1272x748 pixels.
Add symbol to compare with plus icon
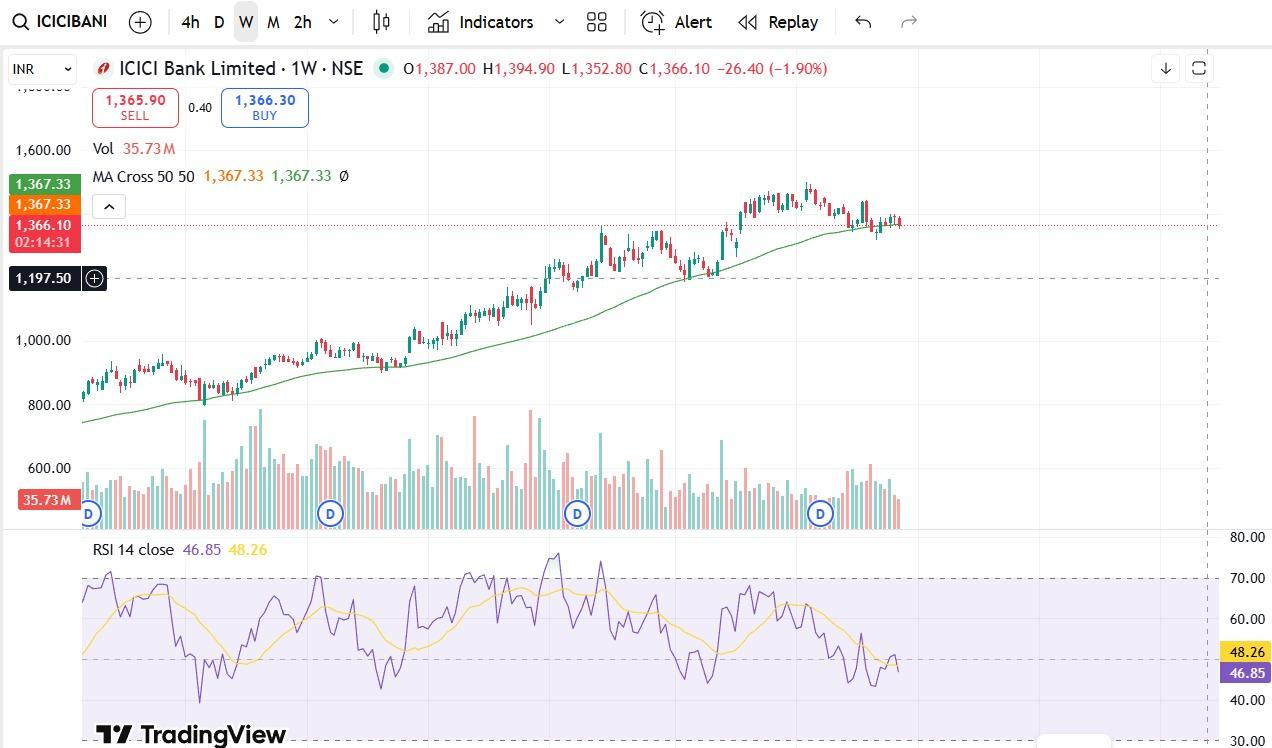(141, 22)
